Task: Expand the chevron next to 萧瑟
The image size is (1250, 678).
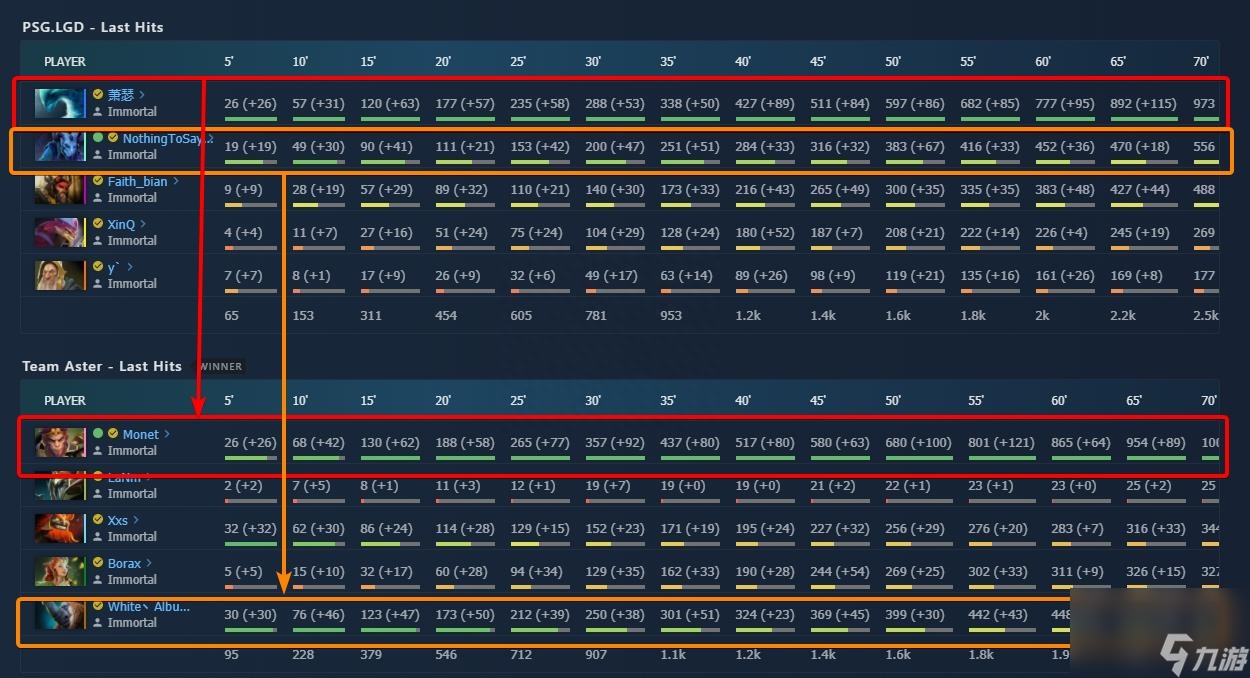Action: pos(142,95)
